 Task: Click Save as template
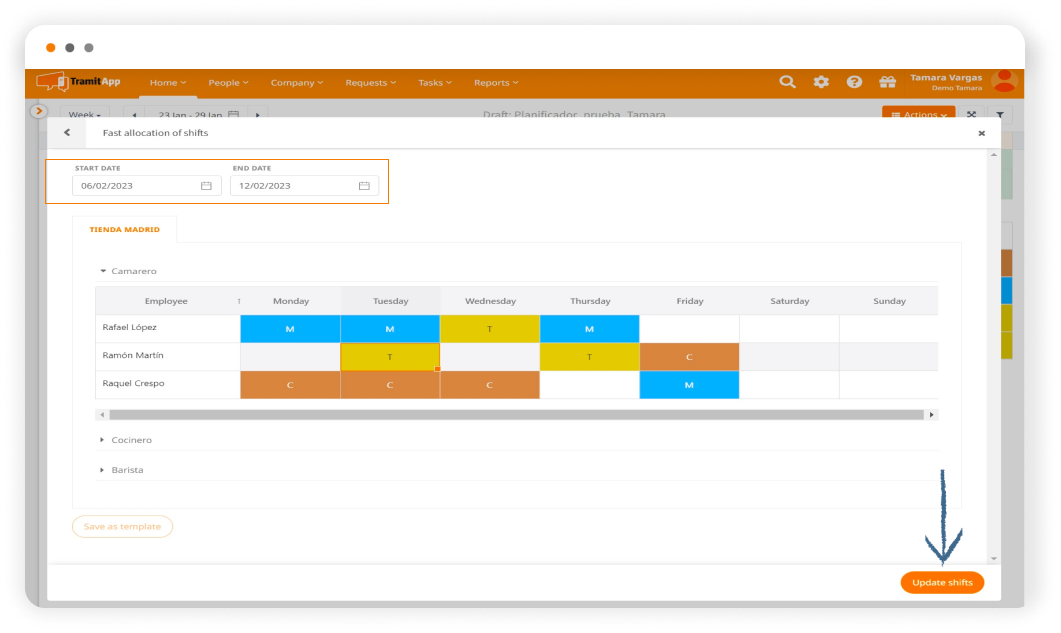[122, 526]
